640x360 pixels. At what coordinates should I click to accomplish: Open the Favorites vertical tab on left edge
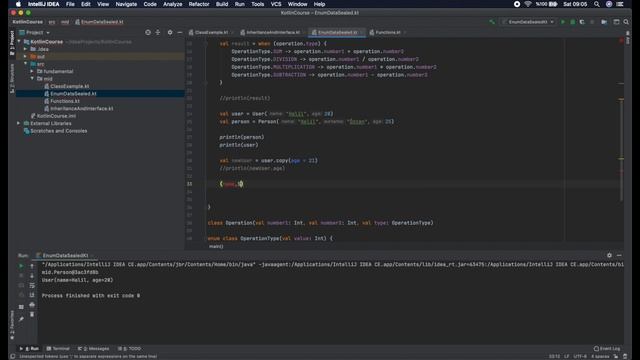[12, 325]
